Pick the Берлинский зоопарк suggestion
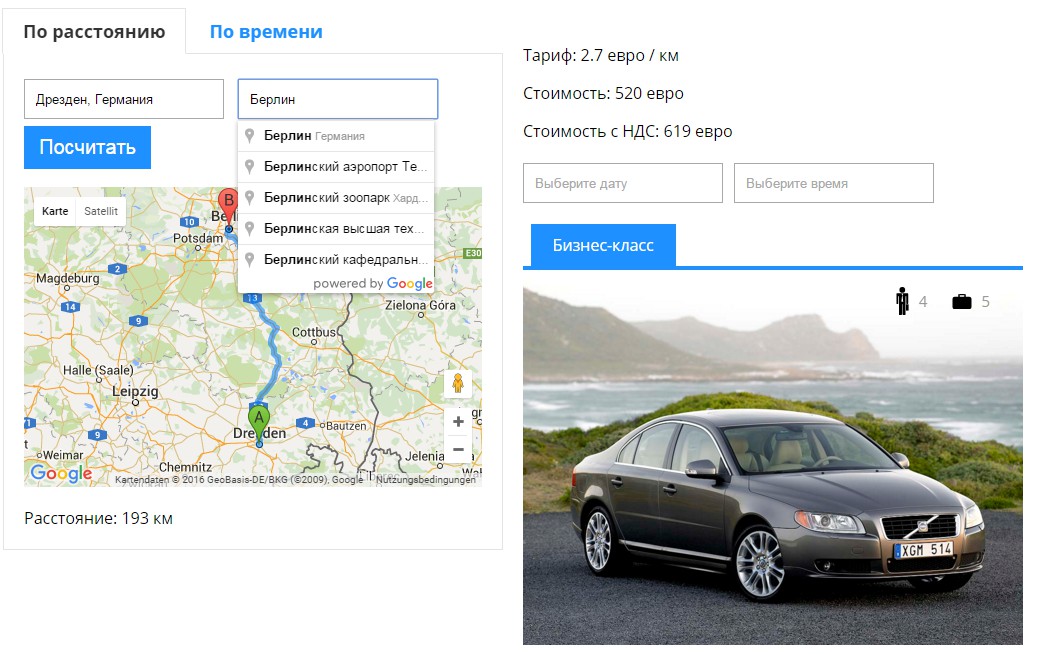Screen dimensions: 1038x654 336,197
